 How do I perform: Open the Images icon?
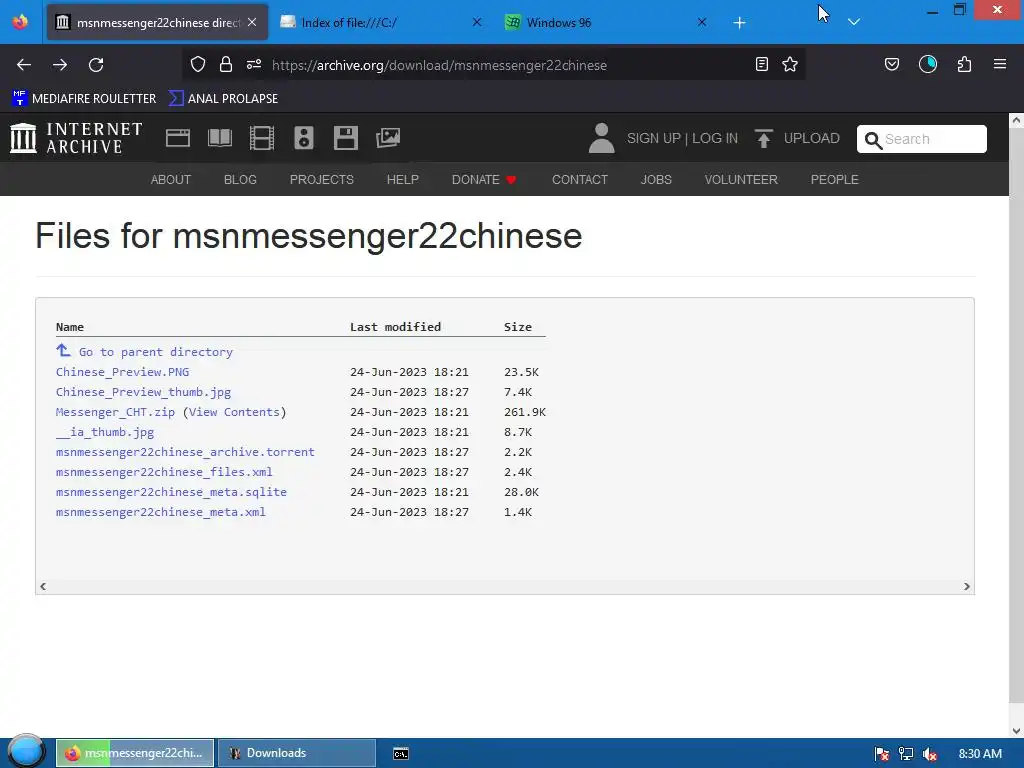tap(388, 138)
